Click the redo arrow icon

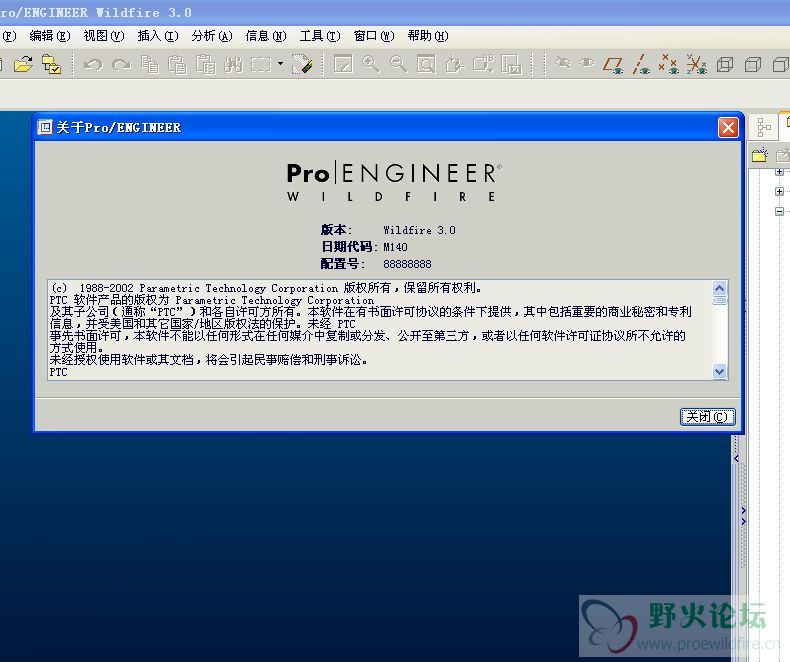[121, 65]
